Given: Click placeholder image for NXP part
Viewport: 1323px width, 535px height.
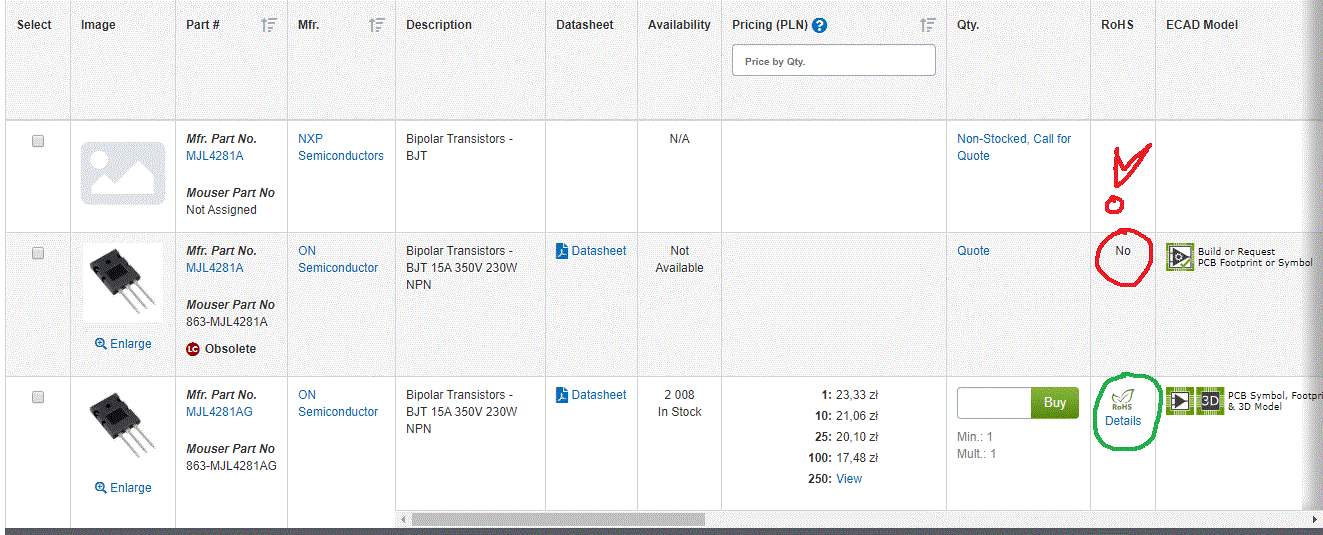Looking at the screenshot, I should tap(123, 174).
